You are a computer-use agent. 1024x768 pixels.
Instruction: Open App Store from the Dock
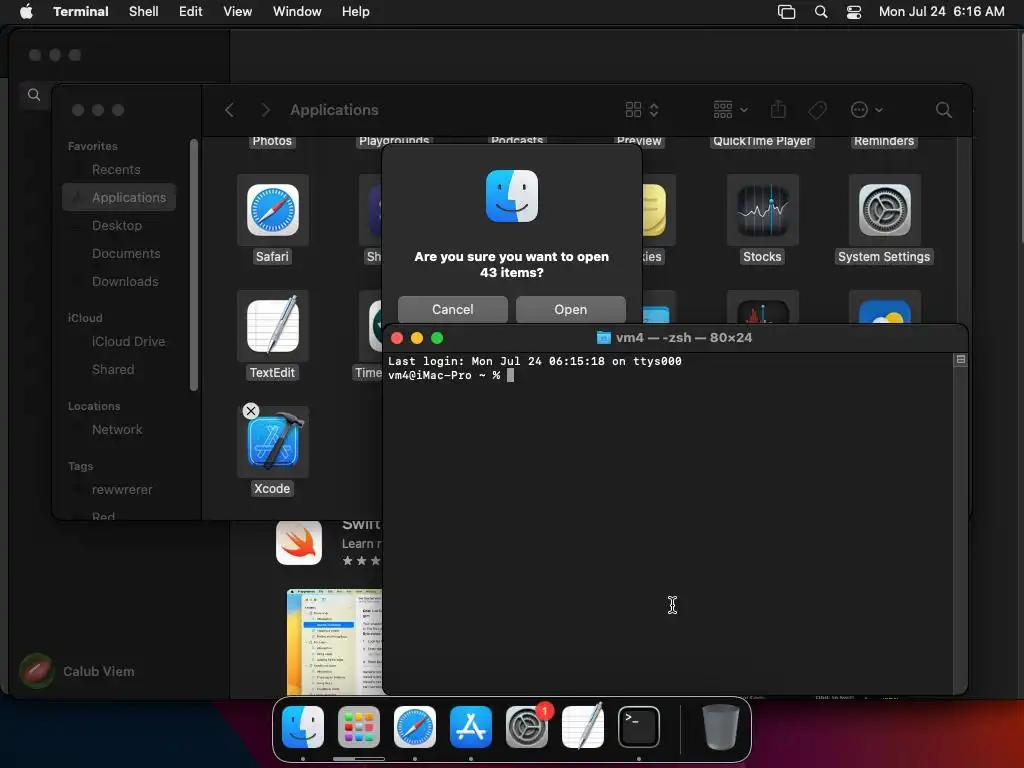click(x=471, y=727)
